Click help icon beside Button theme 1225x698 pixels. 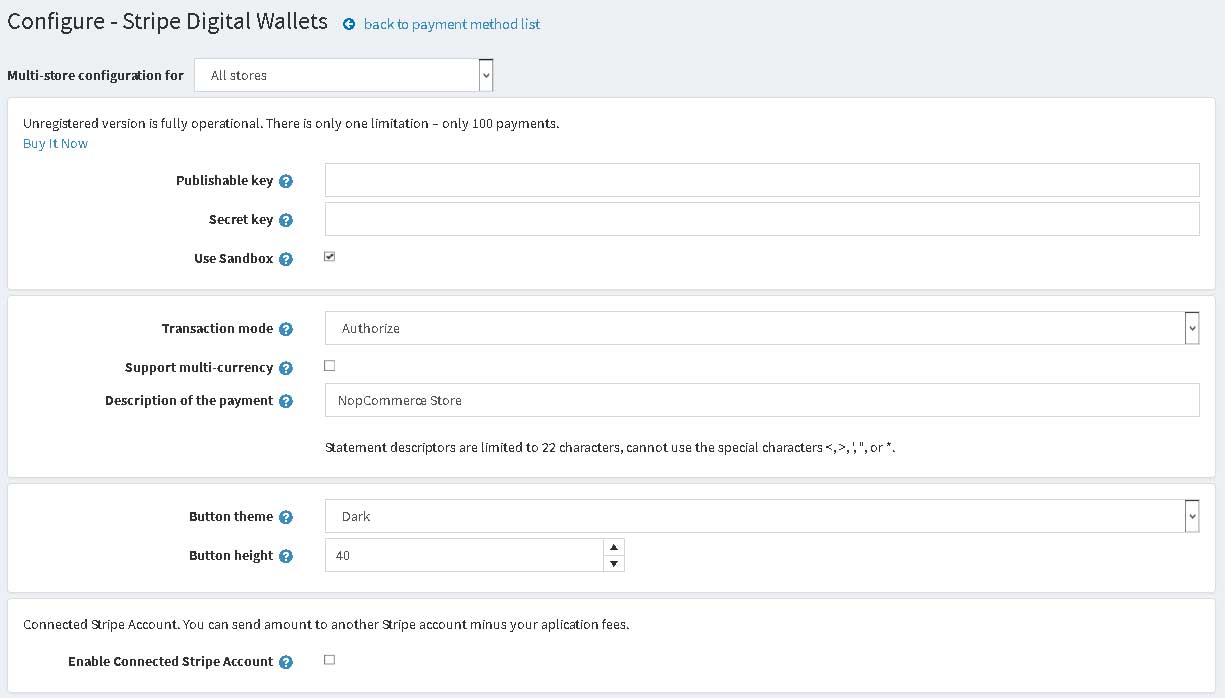(x=286, y=517)
